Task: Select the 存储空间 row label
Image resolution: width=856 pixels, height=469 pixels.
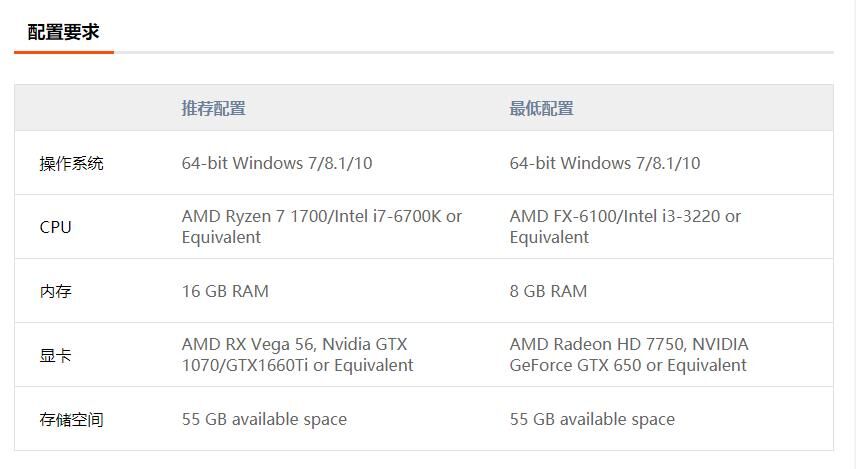Action: point(71,419)
